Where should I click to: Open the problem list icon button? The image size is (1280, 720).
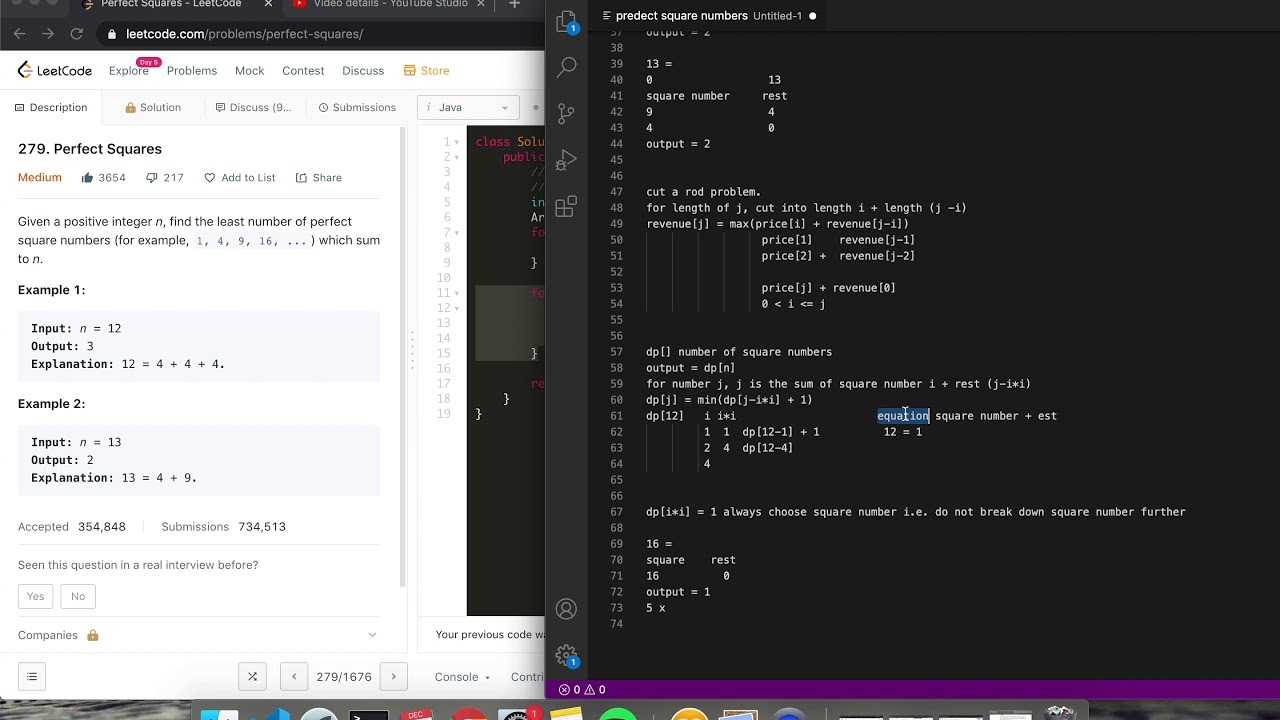point(32,677)
